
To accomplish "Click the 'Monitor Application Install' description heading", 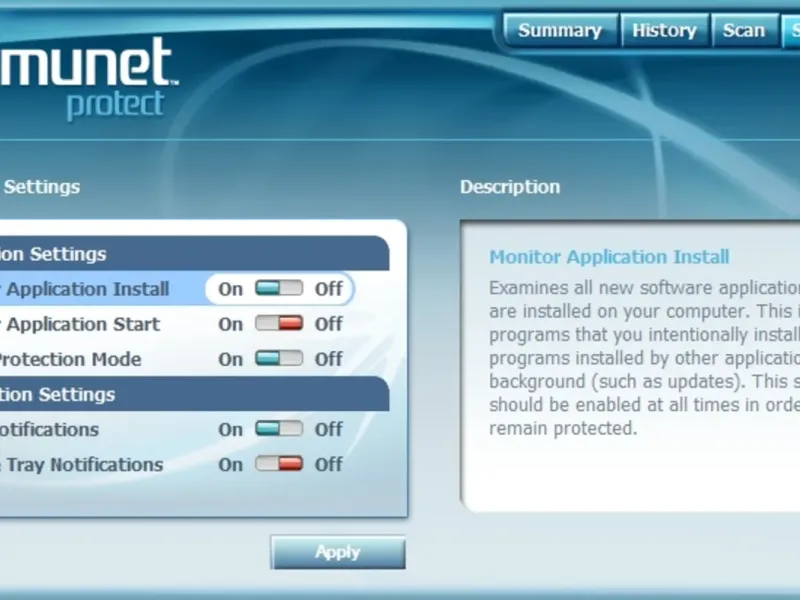I will 609,257.
